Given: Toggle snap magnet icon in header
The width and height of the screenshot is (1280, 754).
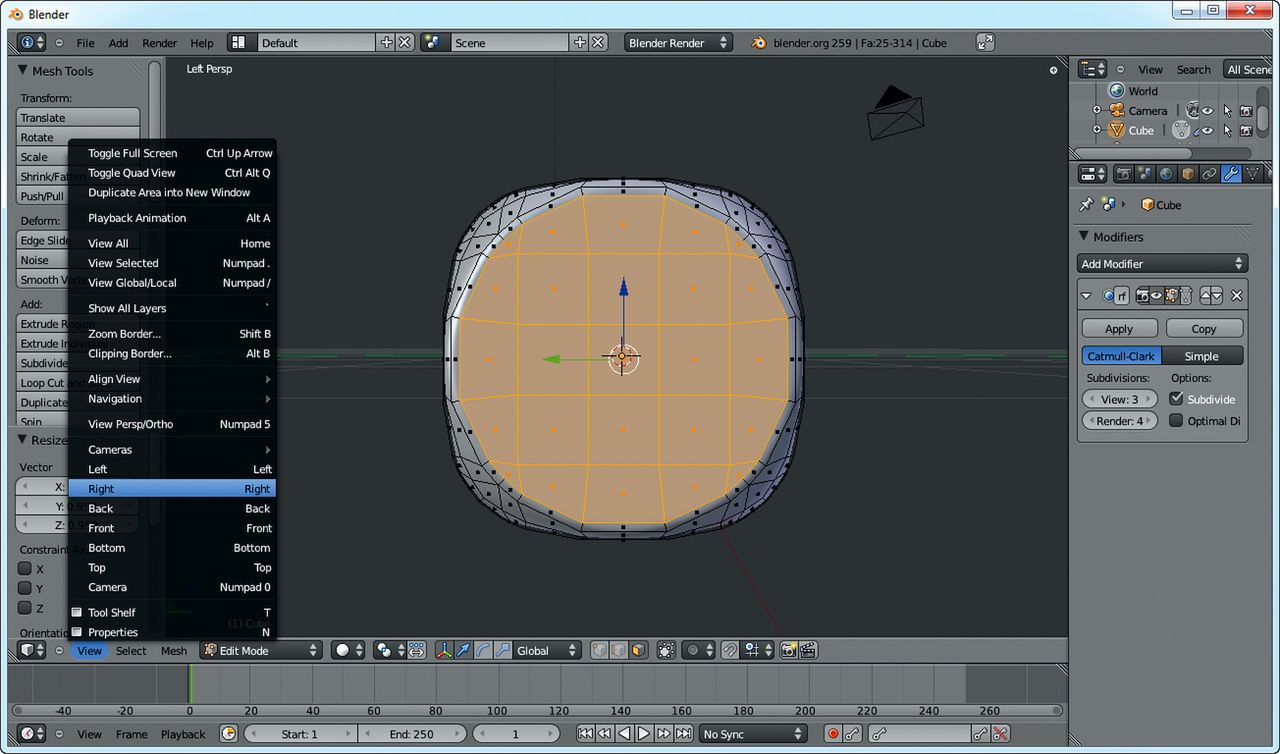Looking at the screenshot, I should pos(730,650).
